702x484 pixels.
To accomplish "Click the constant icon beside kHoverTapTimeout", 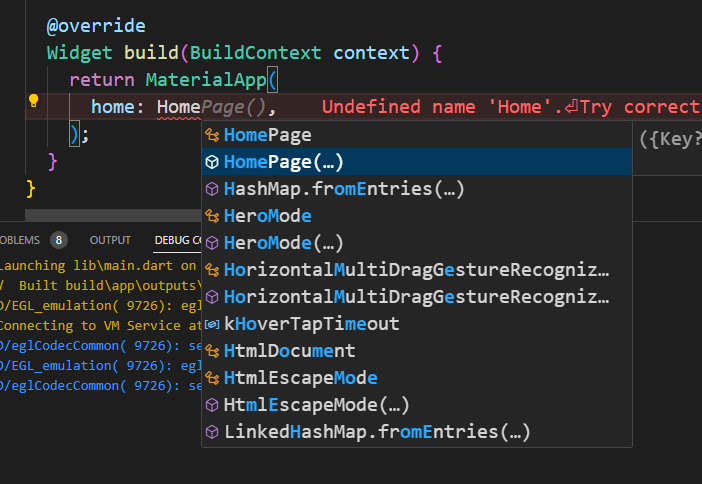I will coord(212,324).
